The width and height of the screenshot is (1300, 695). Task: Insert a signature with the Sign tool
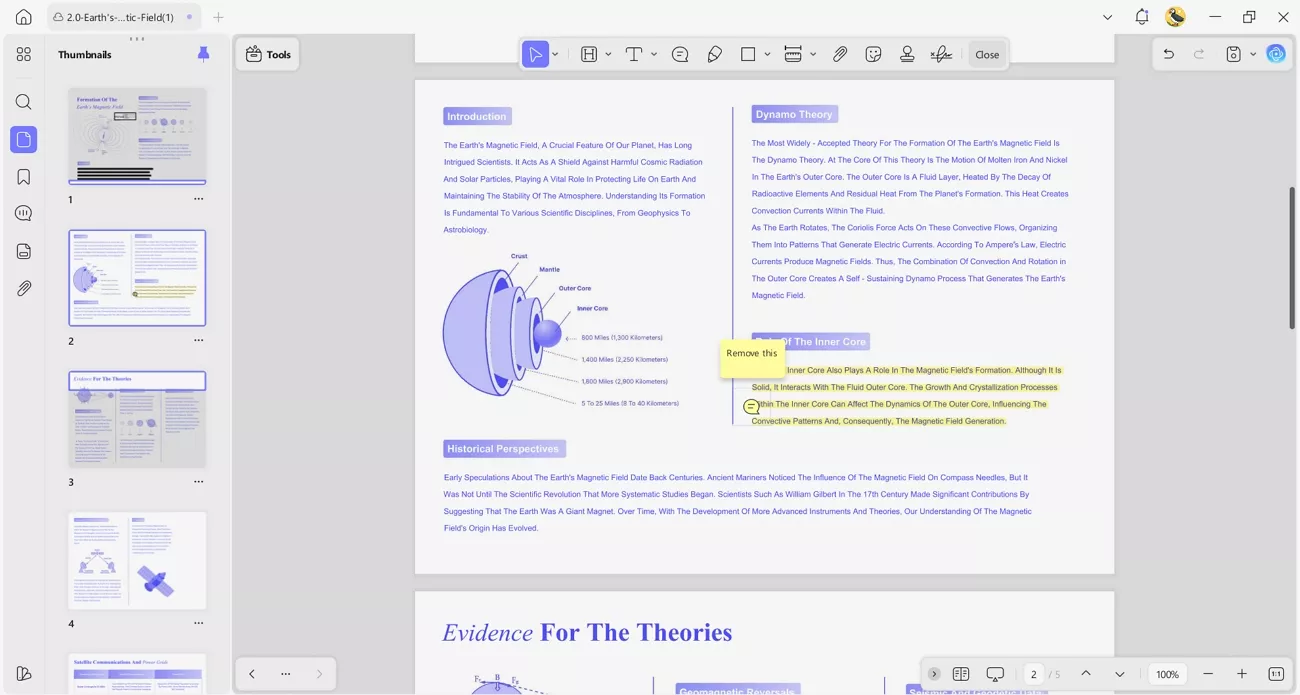pyautogui.click(x=940, y=54)
